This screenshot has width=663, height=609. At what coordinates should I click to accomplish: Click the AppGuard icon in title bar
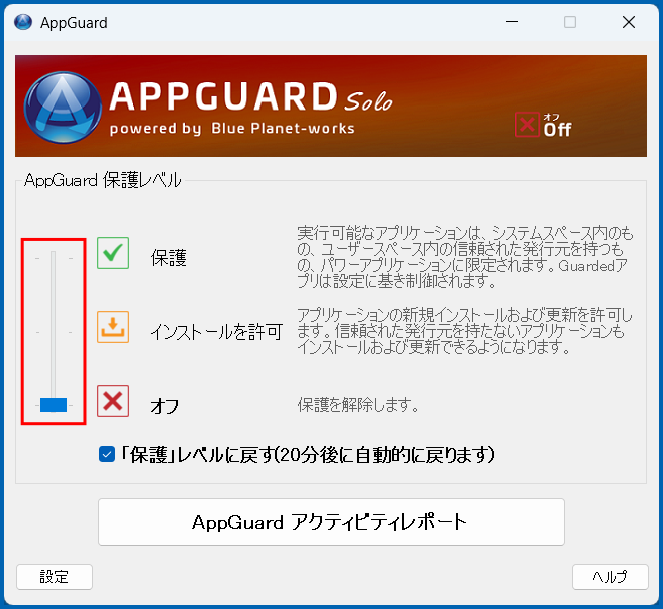[22, 22]
